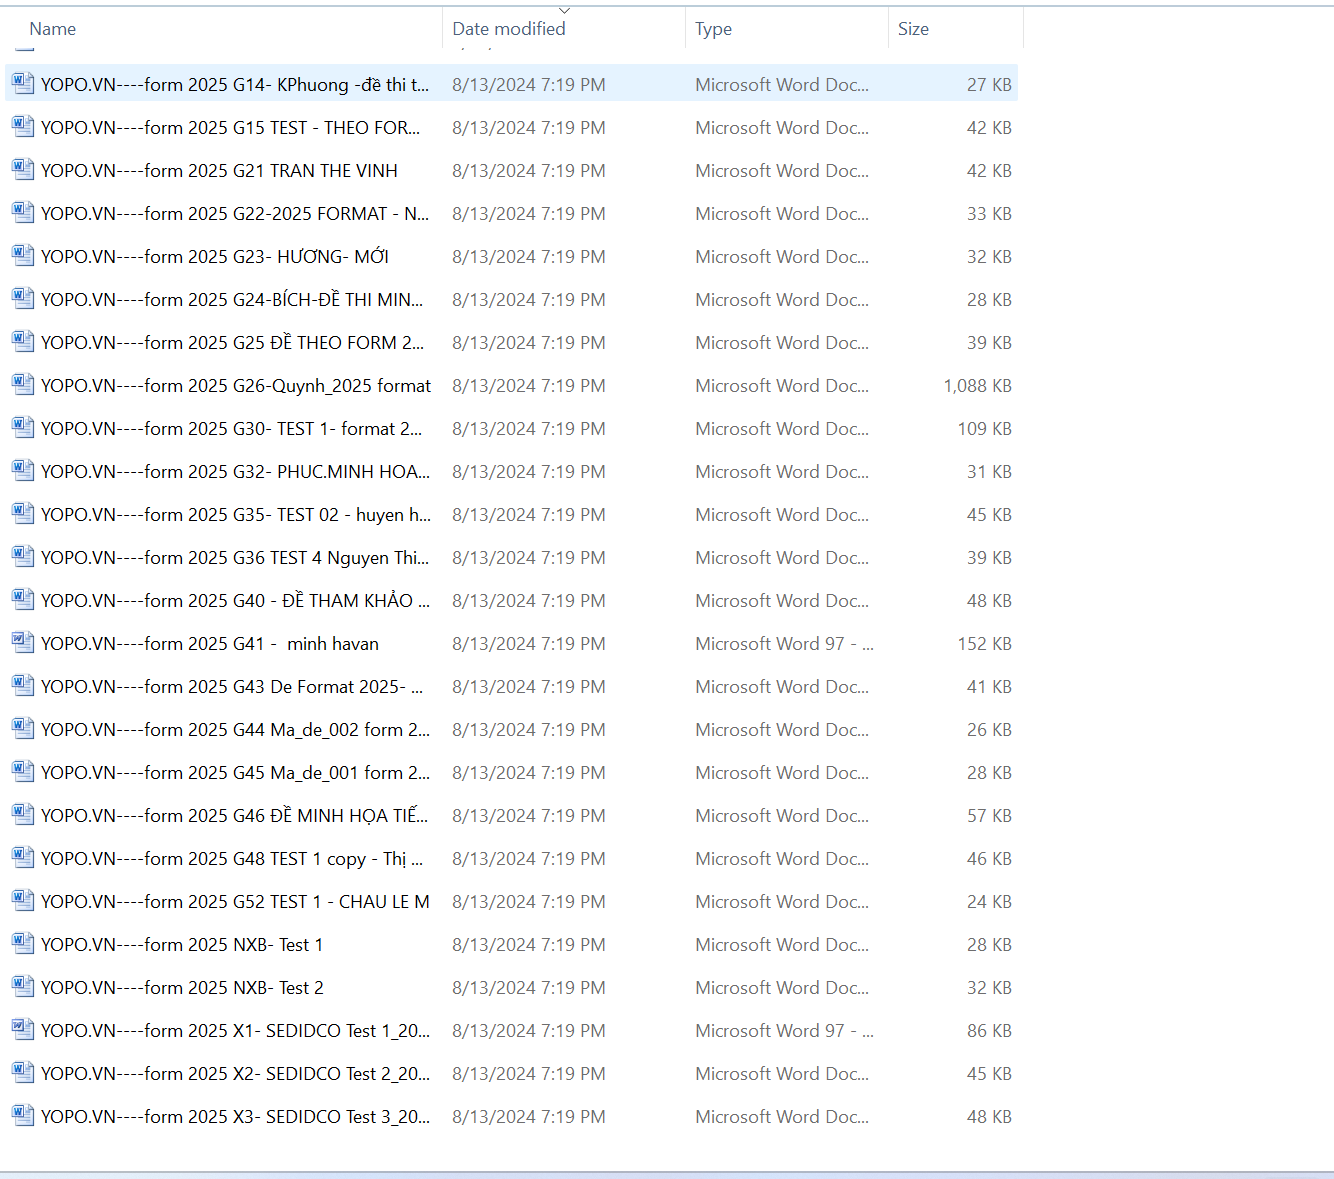Click Word icon of X2- SEDIDCO Test 2
This screenshot has height=1179, width=1334.
click(x=23, y=1073)
